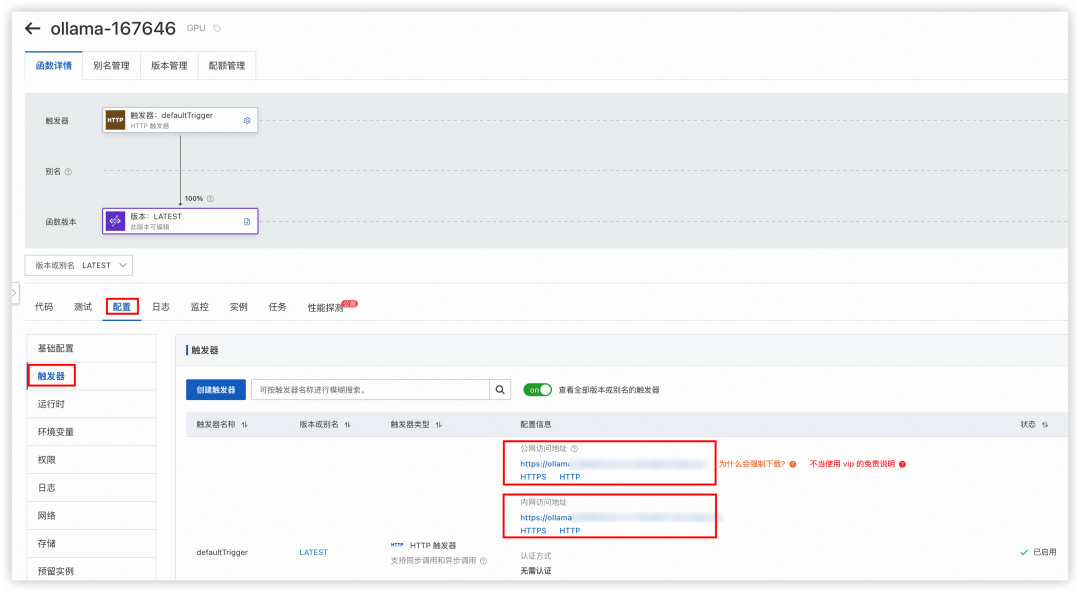Click the LATEST version link in table
The height and width of the screenshot is (592, 1080).
(x=313, y=553)
